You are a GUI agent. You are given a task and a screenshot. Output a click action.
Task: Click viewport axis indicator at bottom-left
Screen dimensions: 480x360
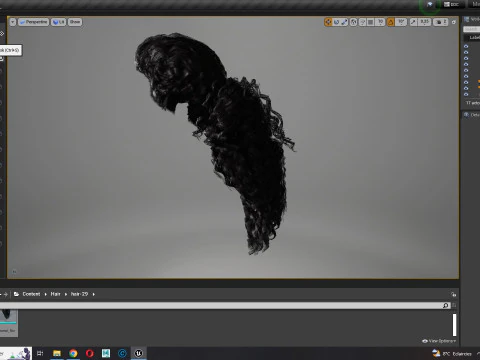coord(14,272)
